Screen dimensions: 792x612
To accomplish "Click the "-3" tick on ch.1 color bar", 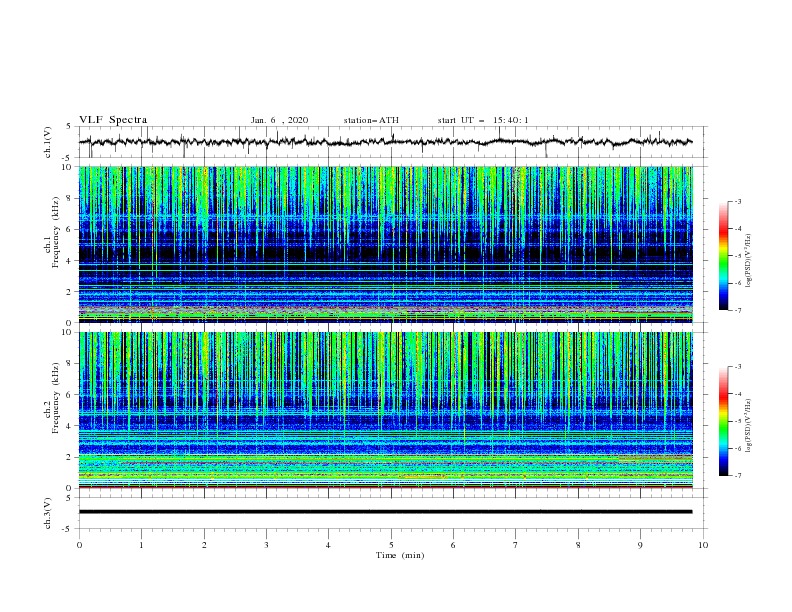I will 737,201.
